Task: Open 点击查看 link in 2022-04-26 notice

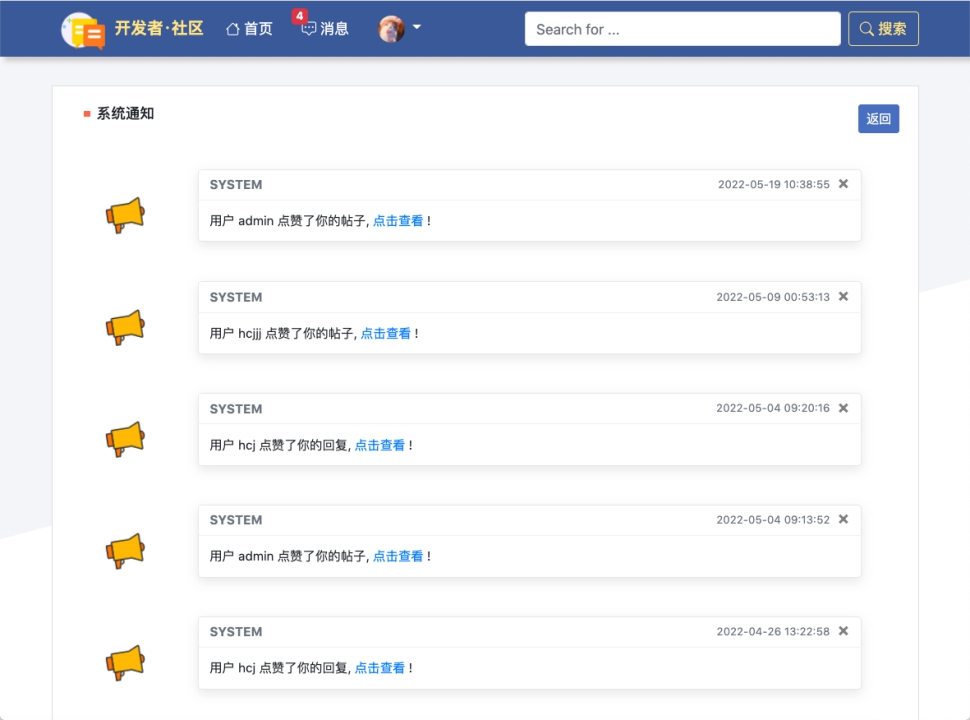Action: tap(379, 668)
